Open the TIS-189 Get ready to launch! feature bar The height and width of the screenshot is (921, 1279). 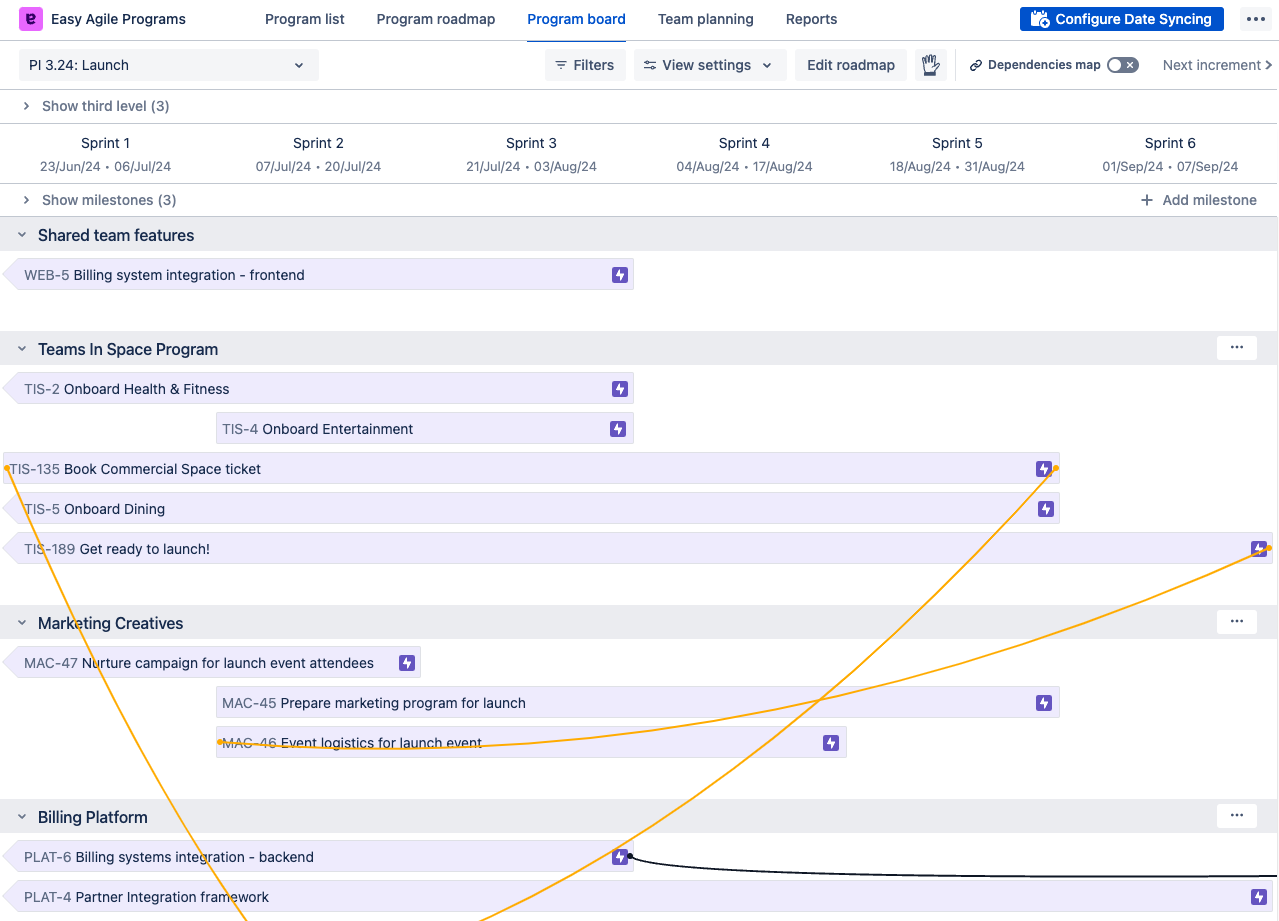tap(600, 549)
